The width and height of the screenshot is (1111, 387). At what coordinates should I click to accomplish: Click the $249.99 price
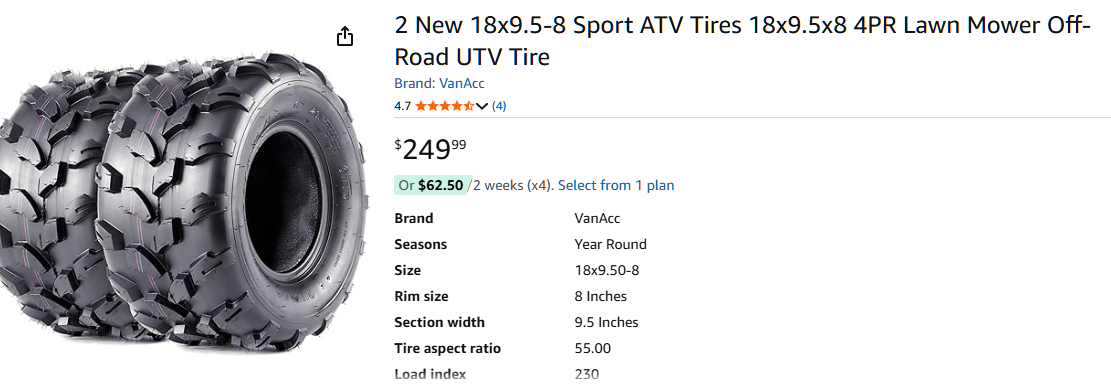click(430, 149)
